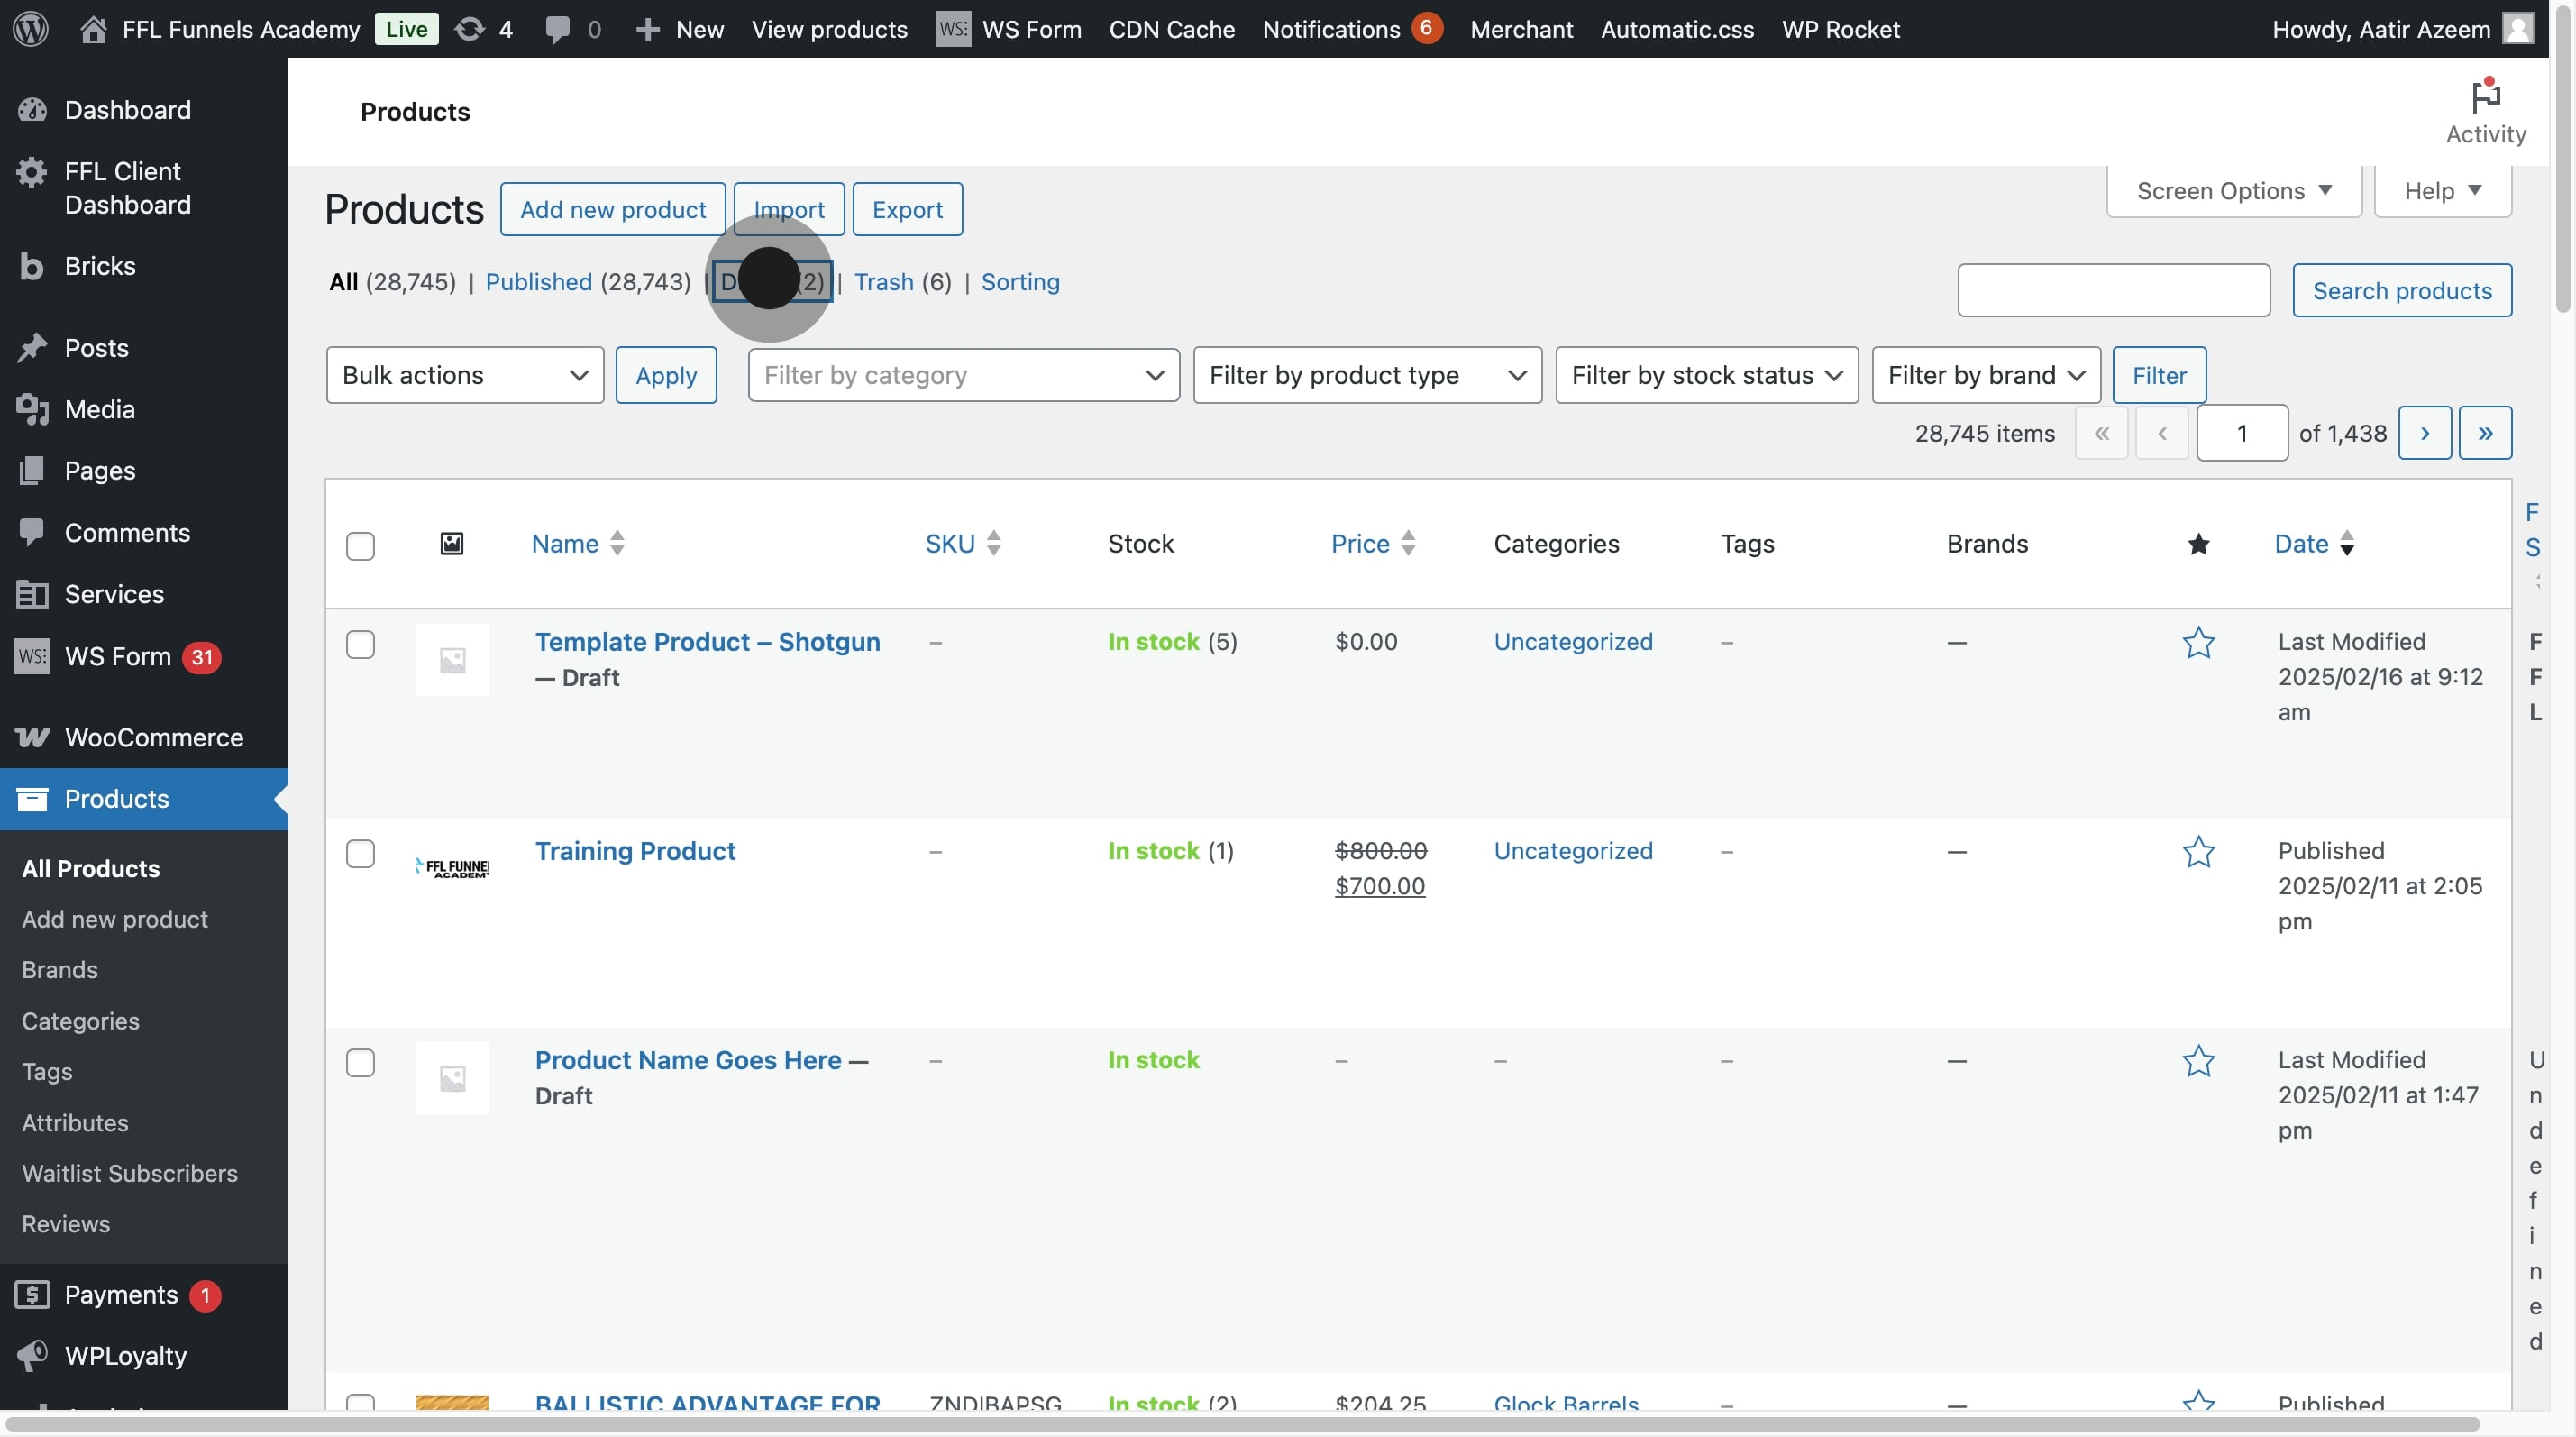This screenshot has height=1437, width=2576.
Task: Go to the next products page arrow
Action: tap(2424, 433)
